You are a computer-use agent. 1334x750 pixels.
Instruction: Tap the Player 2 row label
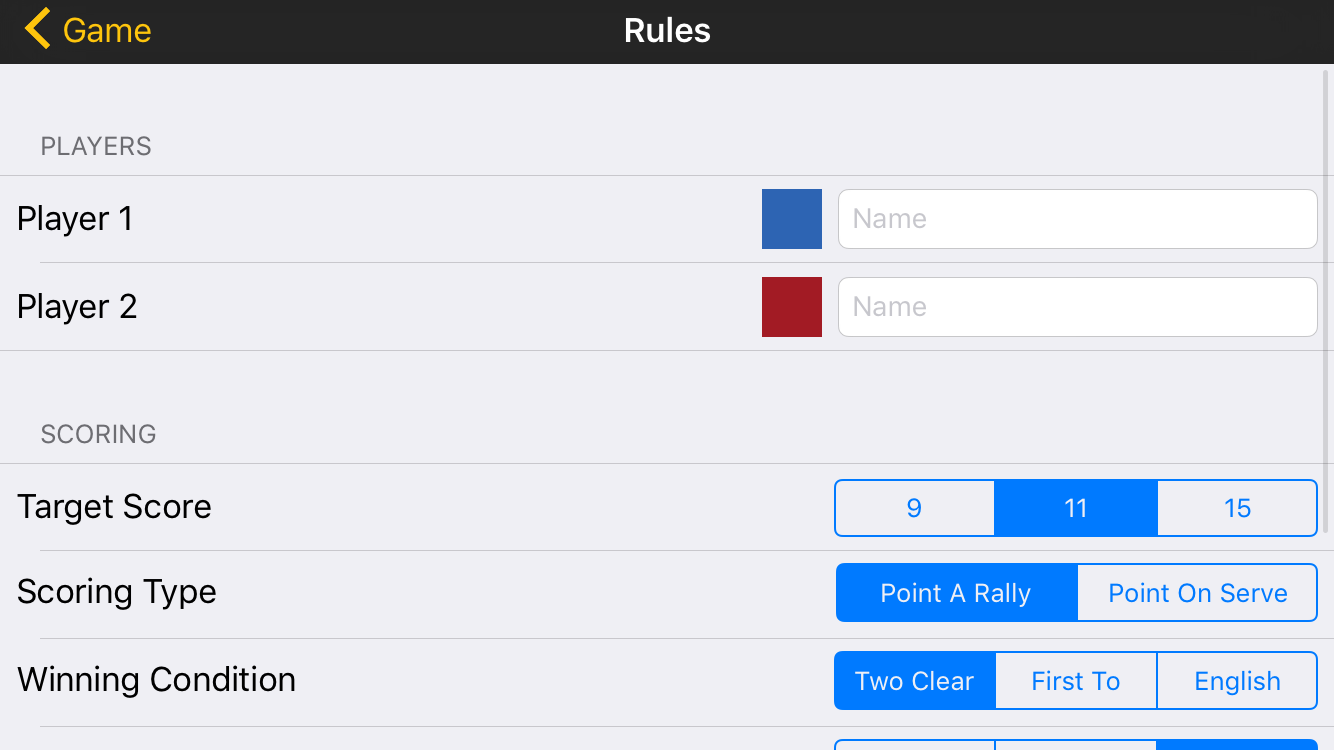tap(77, 307)
